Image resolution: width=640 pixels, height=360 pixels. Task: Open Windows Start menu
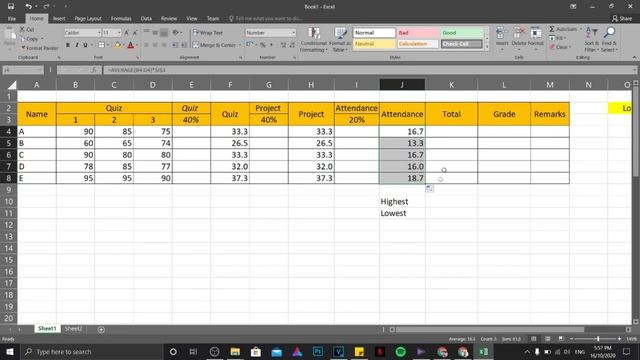click(x=10, y=351)
